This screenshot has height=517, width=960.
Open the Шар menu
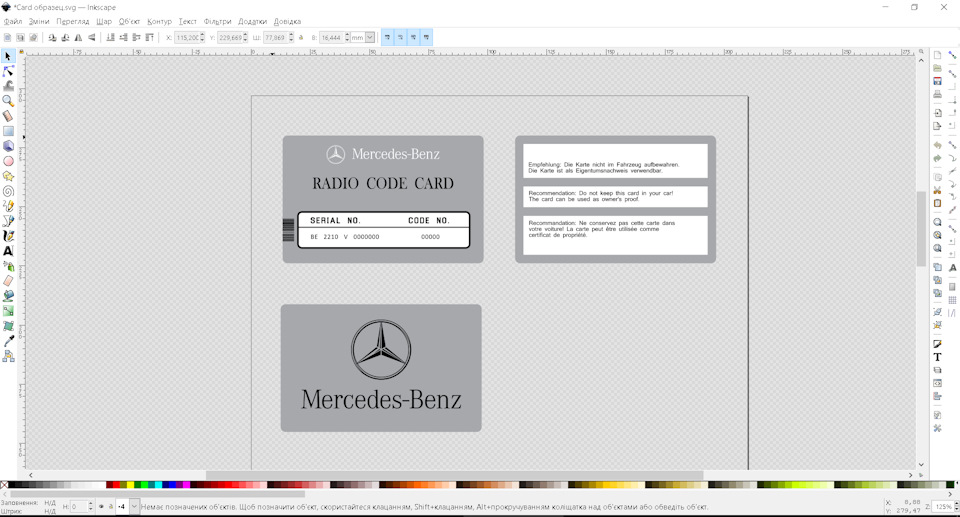point(104,21)
